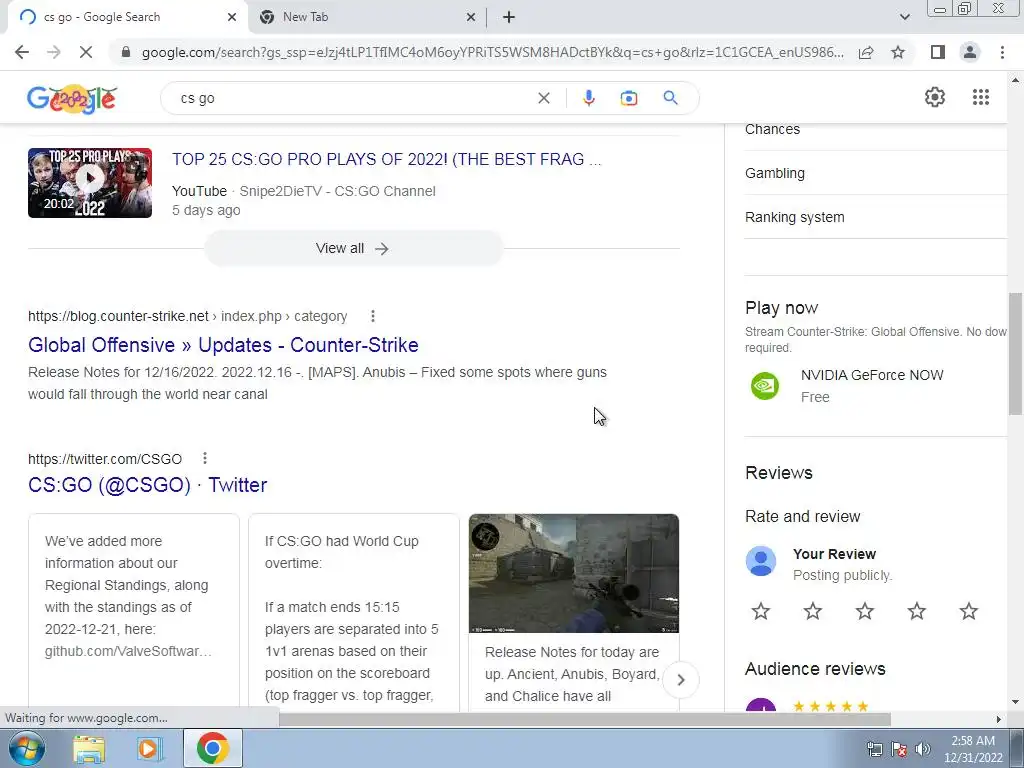This screenshot has height=768, width=1024.
Task: Click the horizontal scrollbar right arrow
Action: 998,719
